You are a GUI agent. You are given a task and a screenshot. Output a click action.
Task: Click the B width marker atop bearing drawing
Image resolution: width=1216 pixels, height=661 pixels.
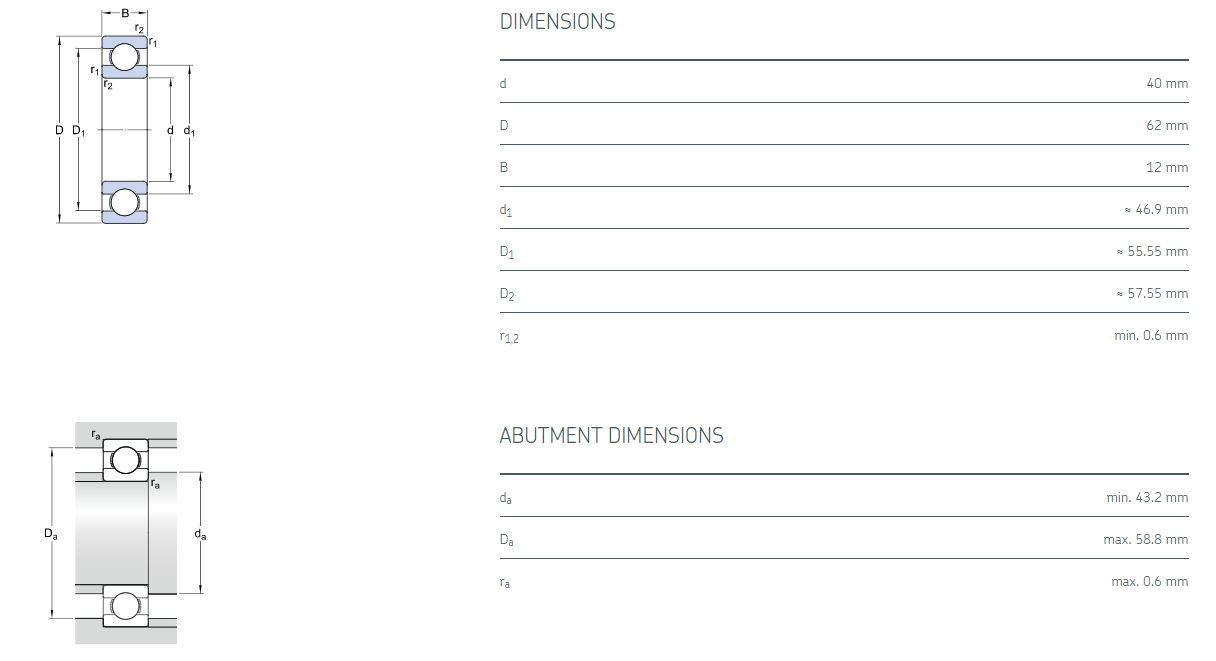click(125, 13)
